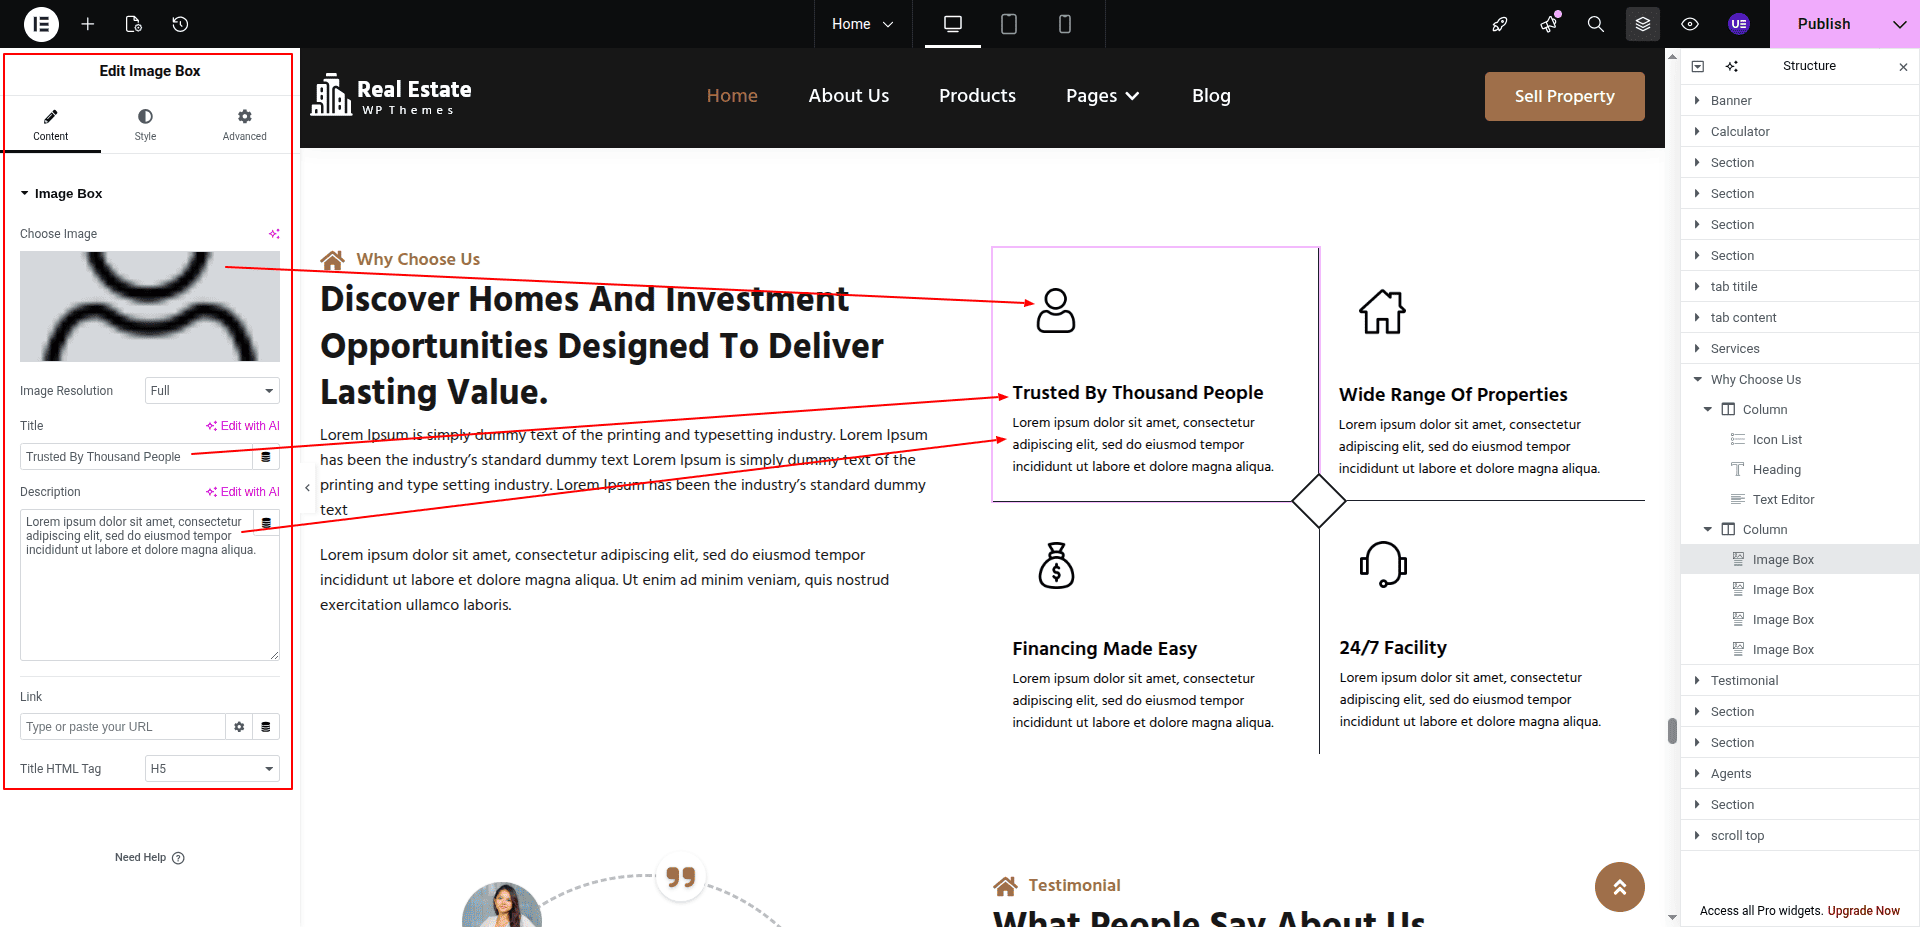Open the Title HTML Tag dropdown
This screenshot has height=927, width=1920.
(x=212, y=769)
